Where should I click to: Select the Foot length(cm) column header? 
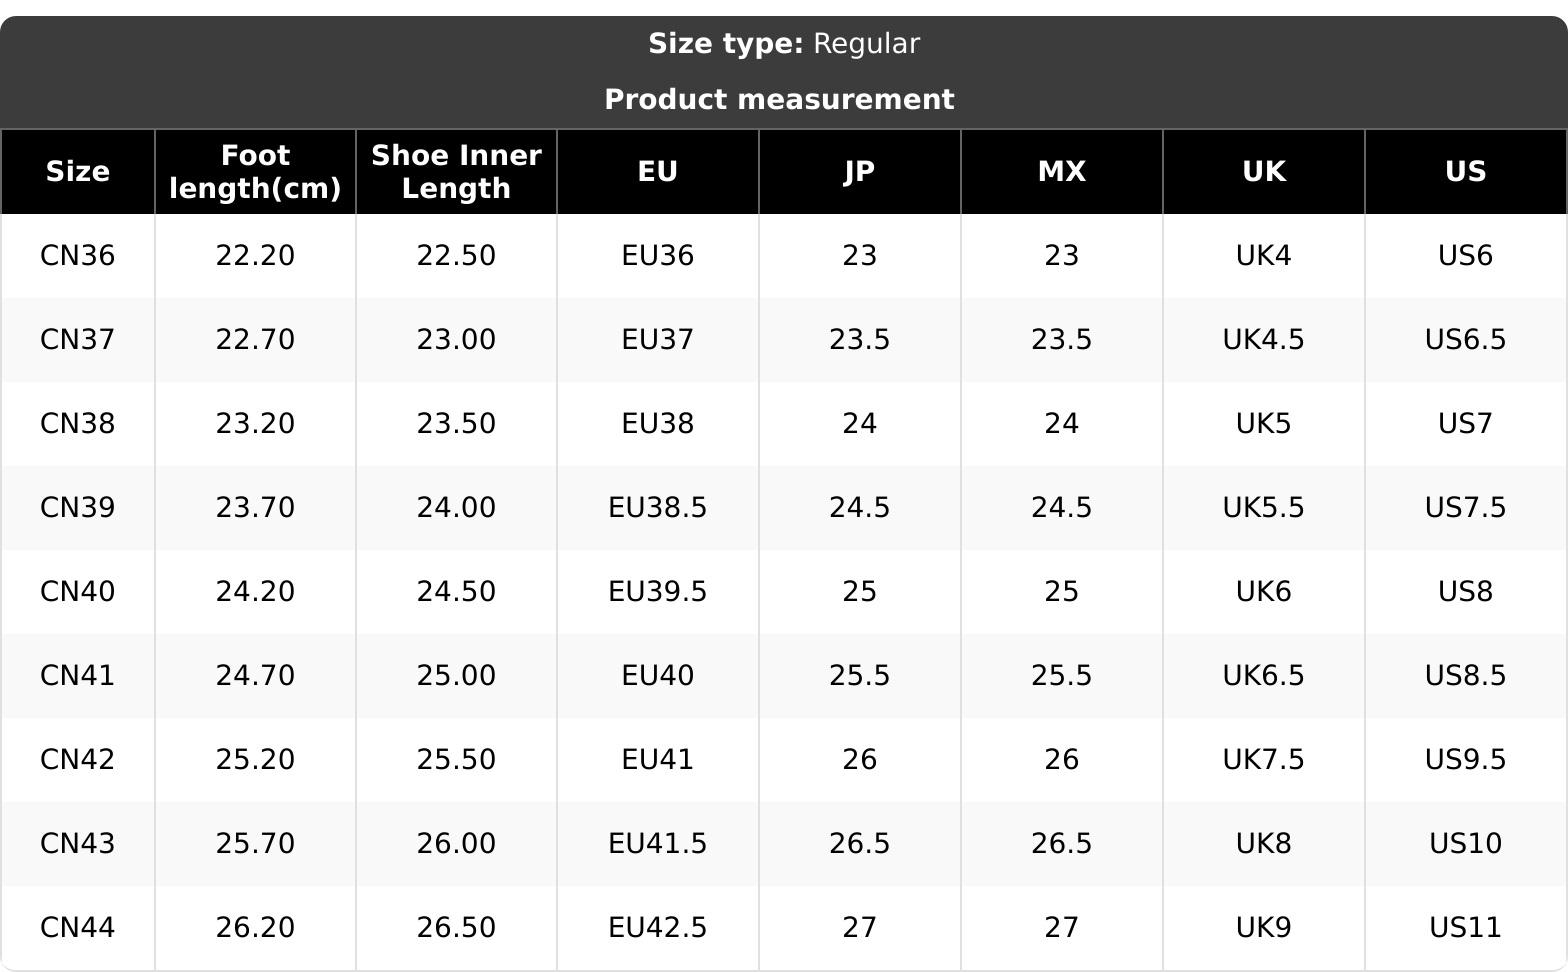[x=255, y=171]
